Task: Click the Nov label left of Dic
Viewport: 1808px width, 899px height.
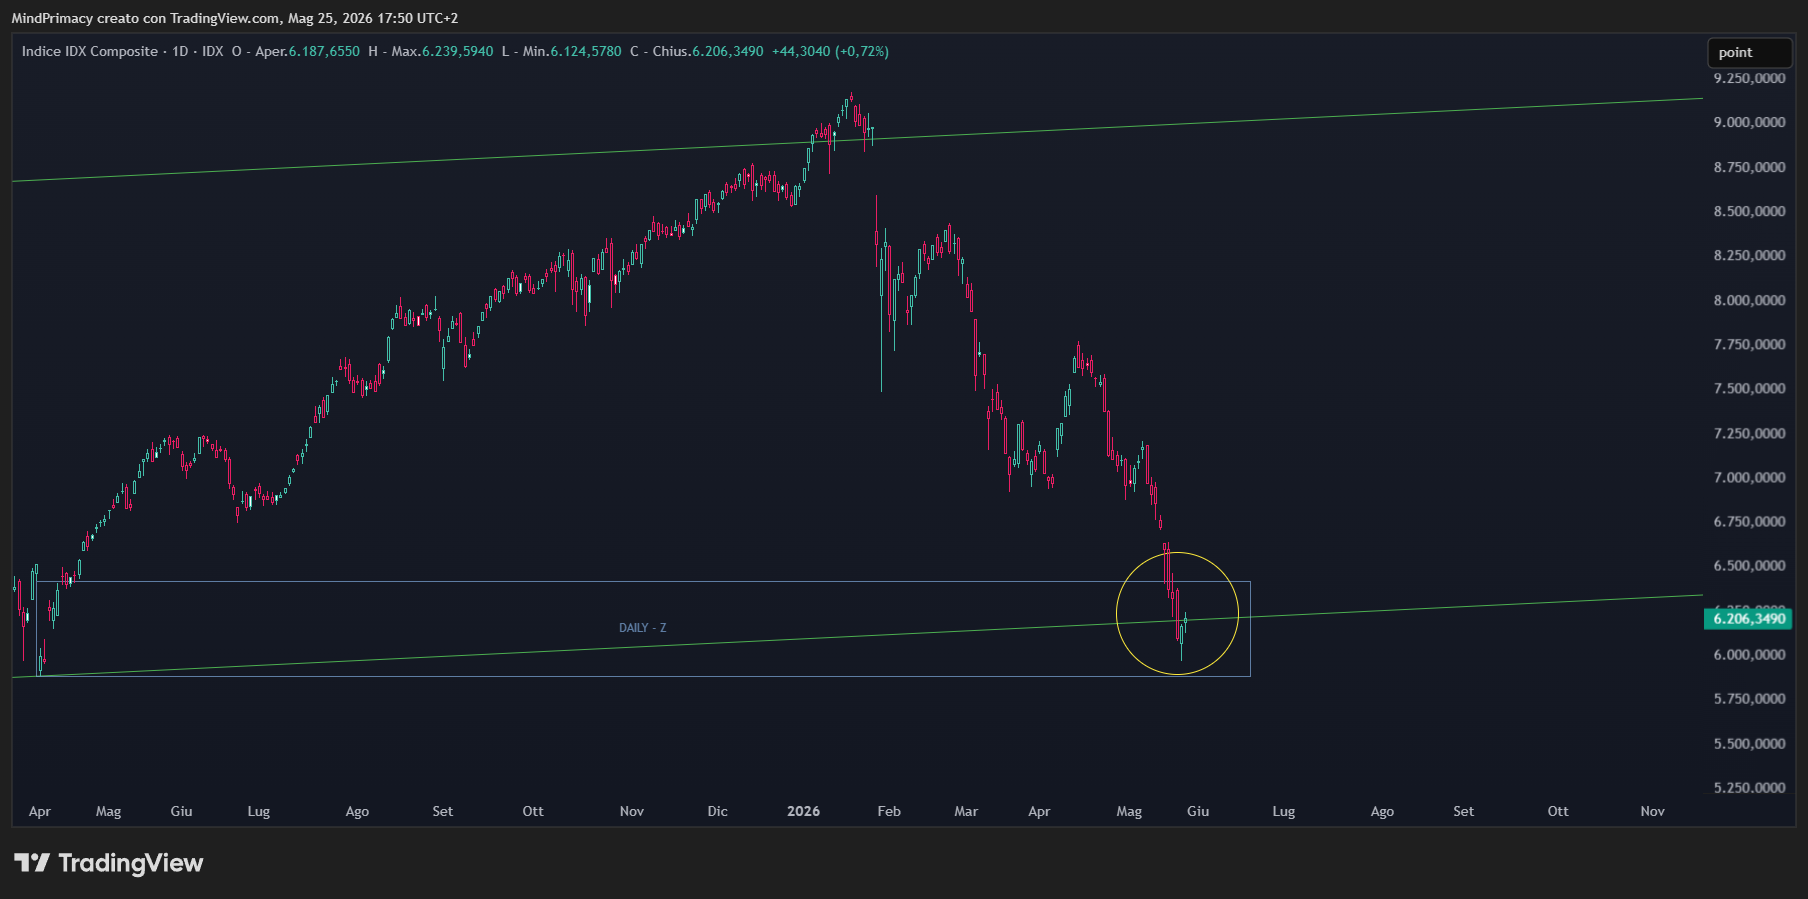Action: [x=632, y=811]
